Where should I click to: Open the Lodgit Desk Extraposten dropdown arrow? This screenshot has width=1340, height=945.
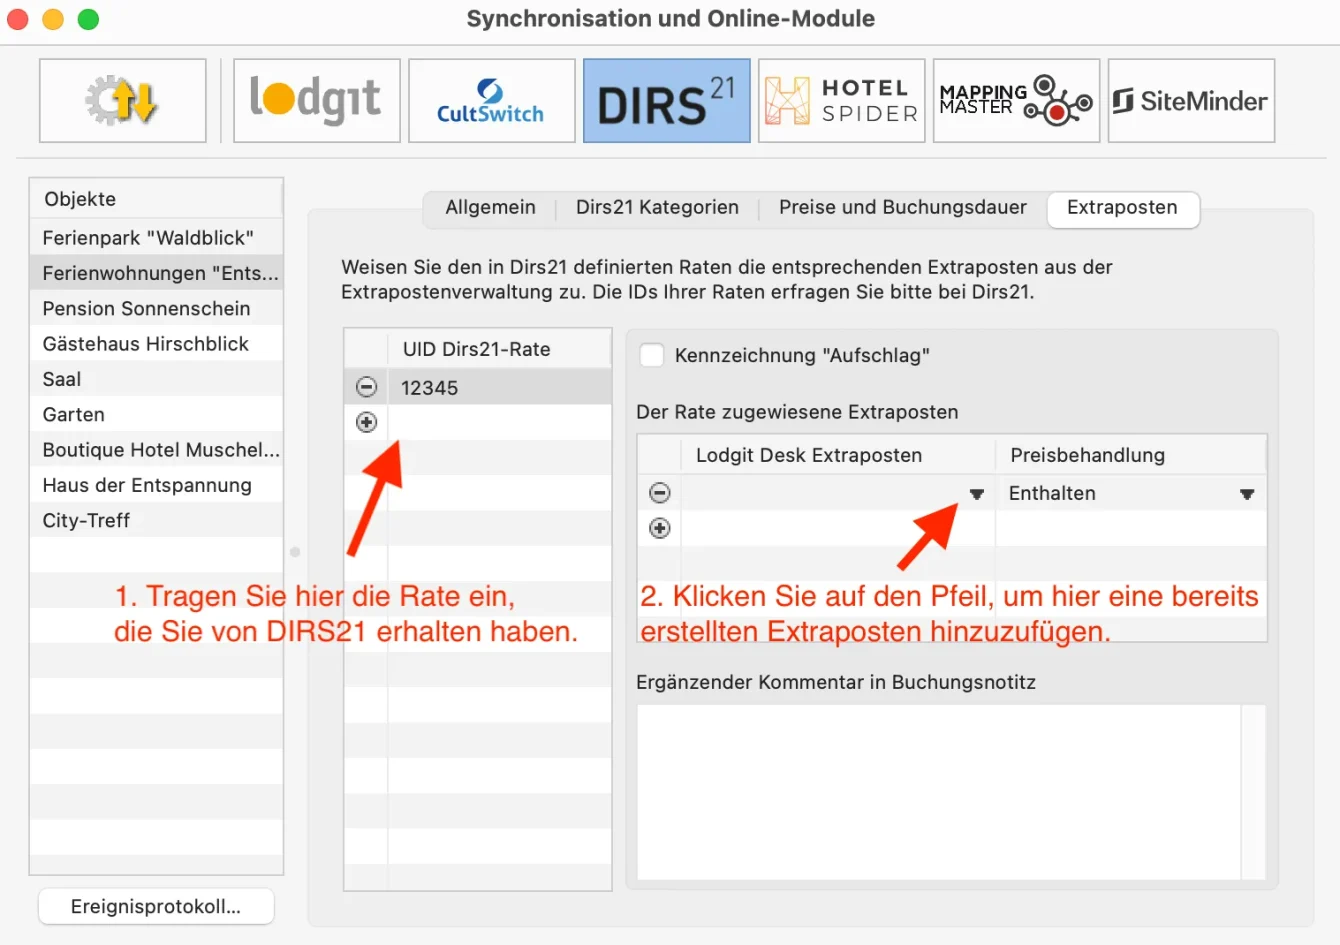pyautogui.click(x=977, y=494)
